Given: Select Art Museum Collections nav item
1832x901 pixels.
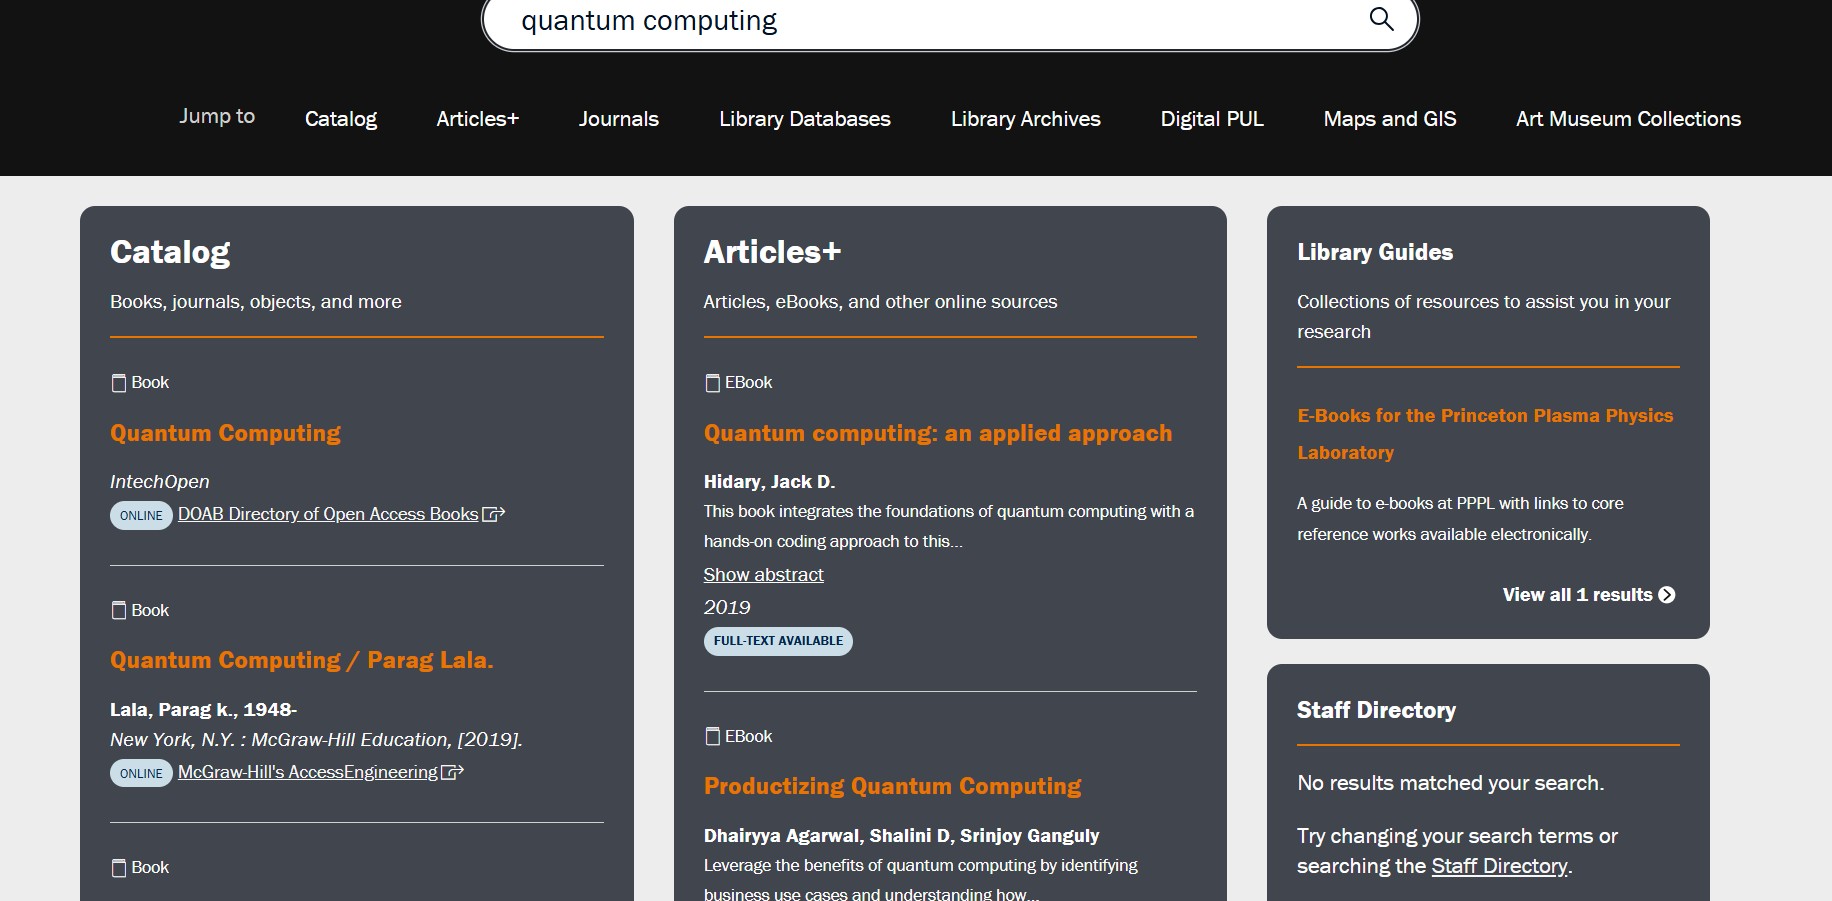Looking at the screenshot, I should (x=1627, y=119).
